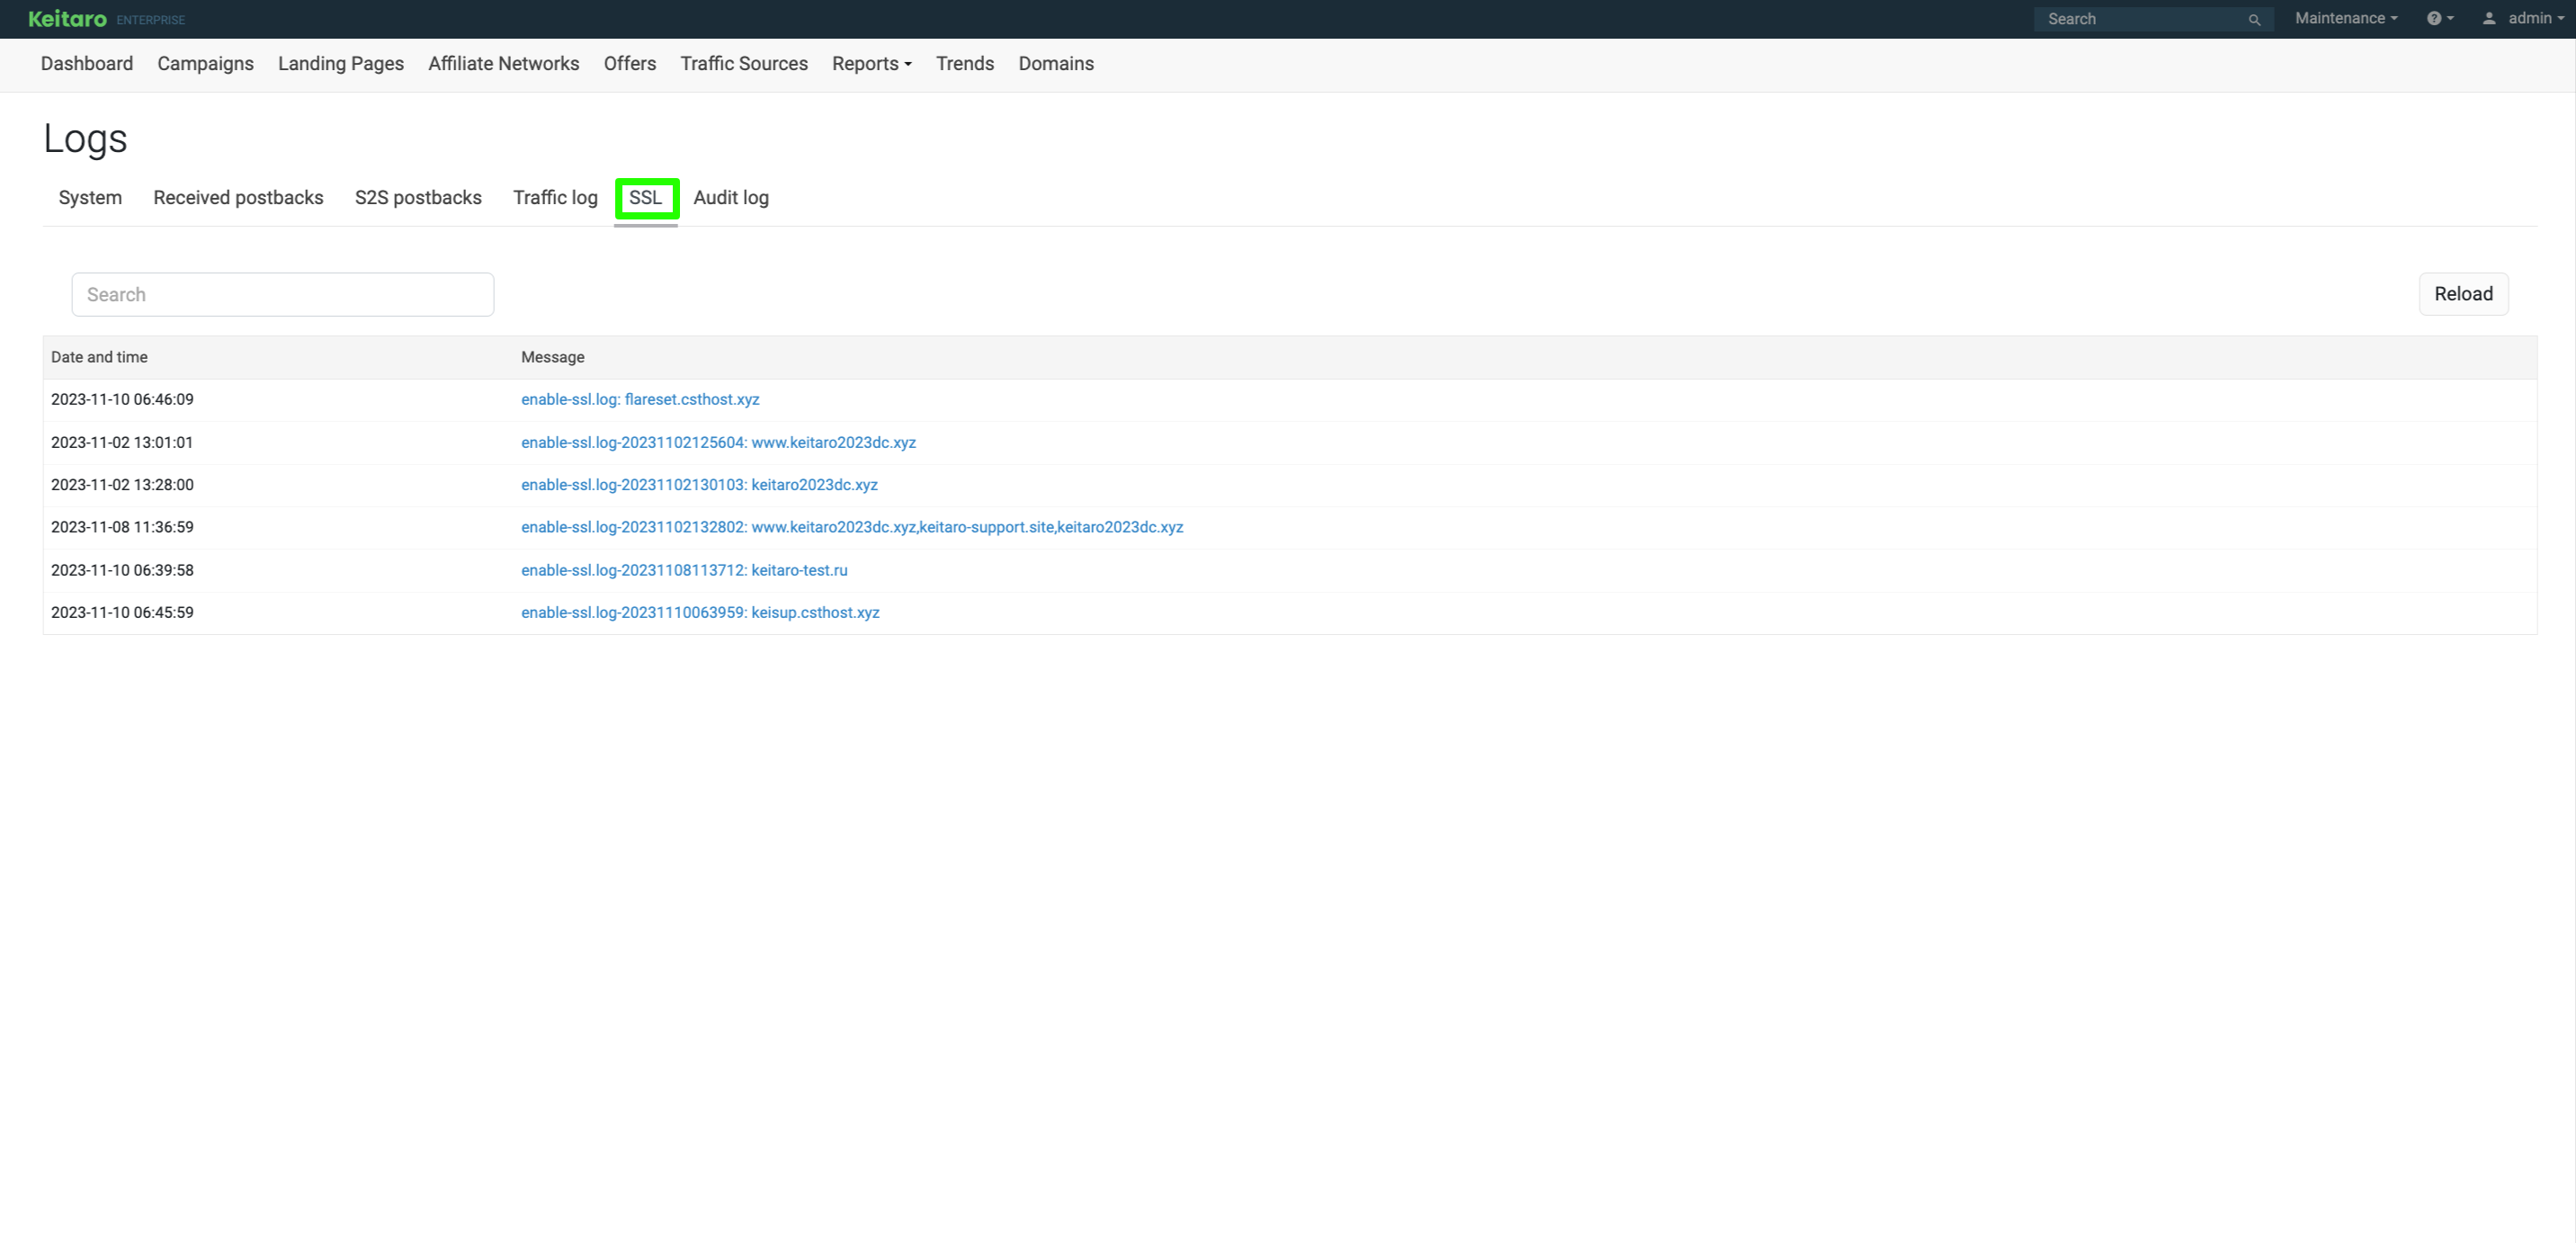Select timestamp 2023-11-02 13:01:01
Image resolution: width=2576 pixels, height=1243 pixels.
click(122, 443)
